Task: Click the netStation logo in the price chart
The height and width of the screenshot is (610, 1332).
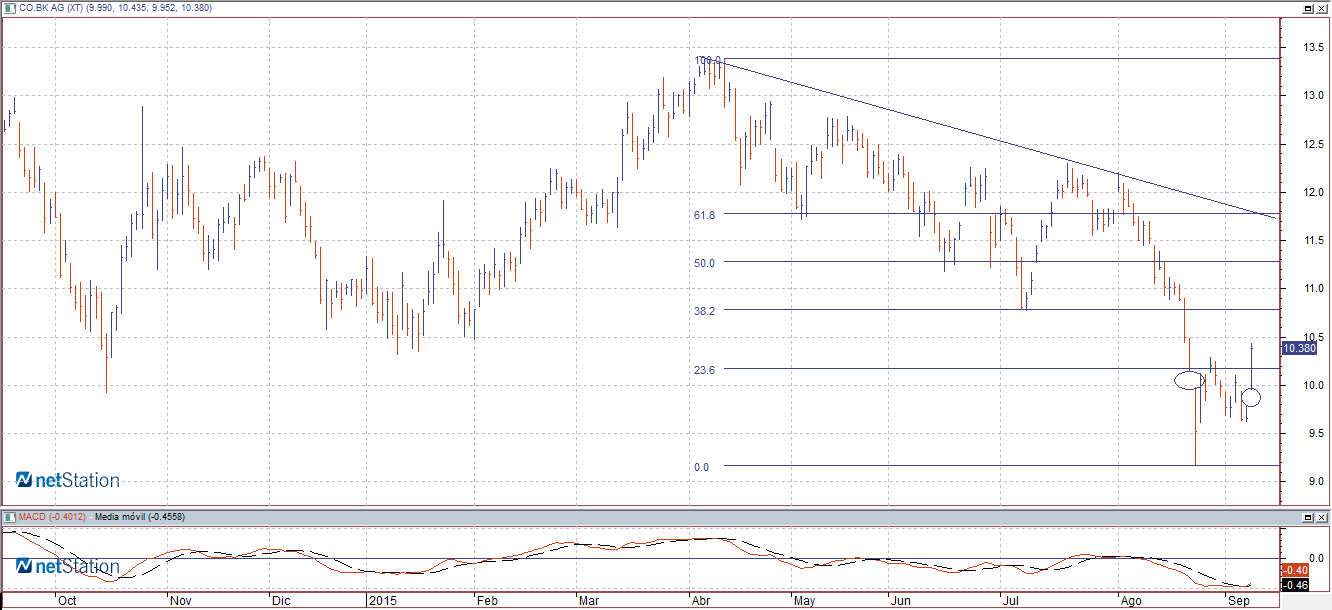Action: (68, 481)
